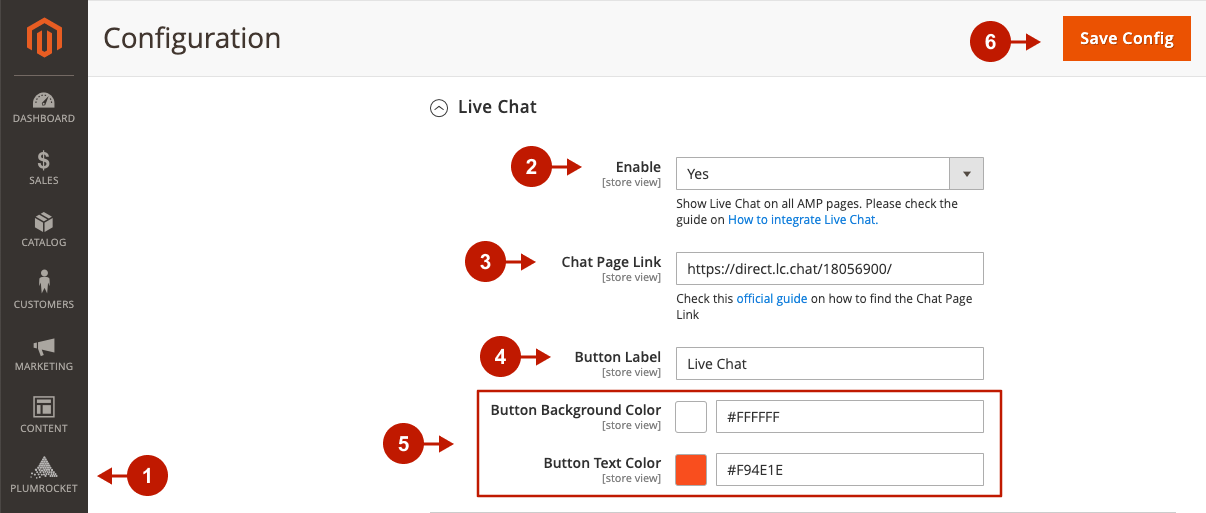Viewport: 1206px width, 513px height.
Task: Open the Plumrocket pyramid icon
Action: tap(44, 468)
